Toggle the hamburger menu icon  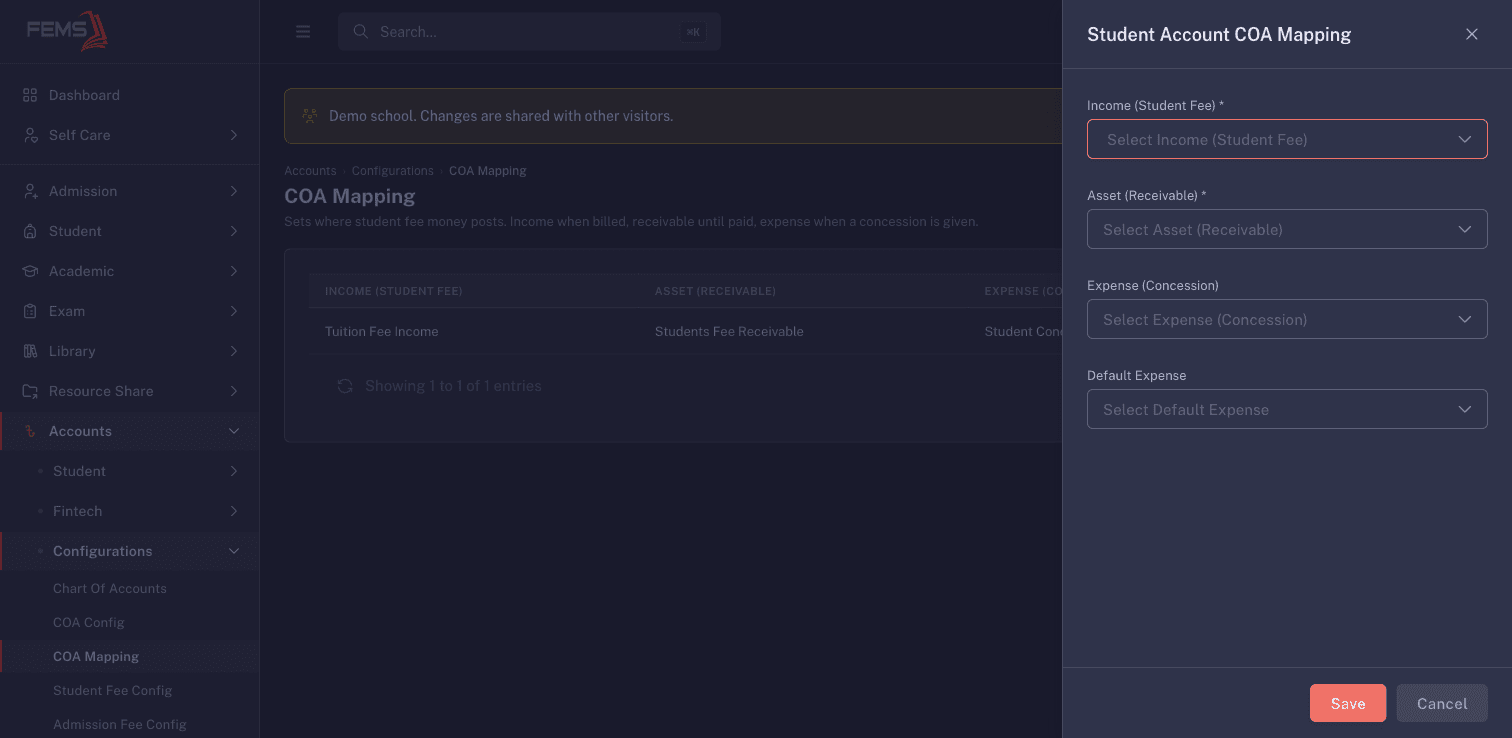[303, 32]
